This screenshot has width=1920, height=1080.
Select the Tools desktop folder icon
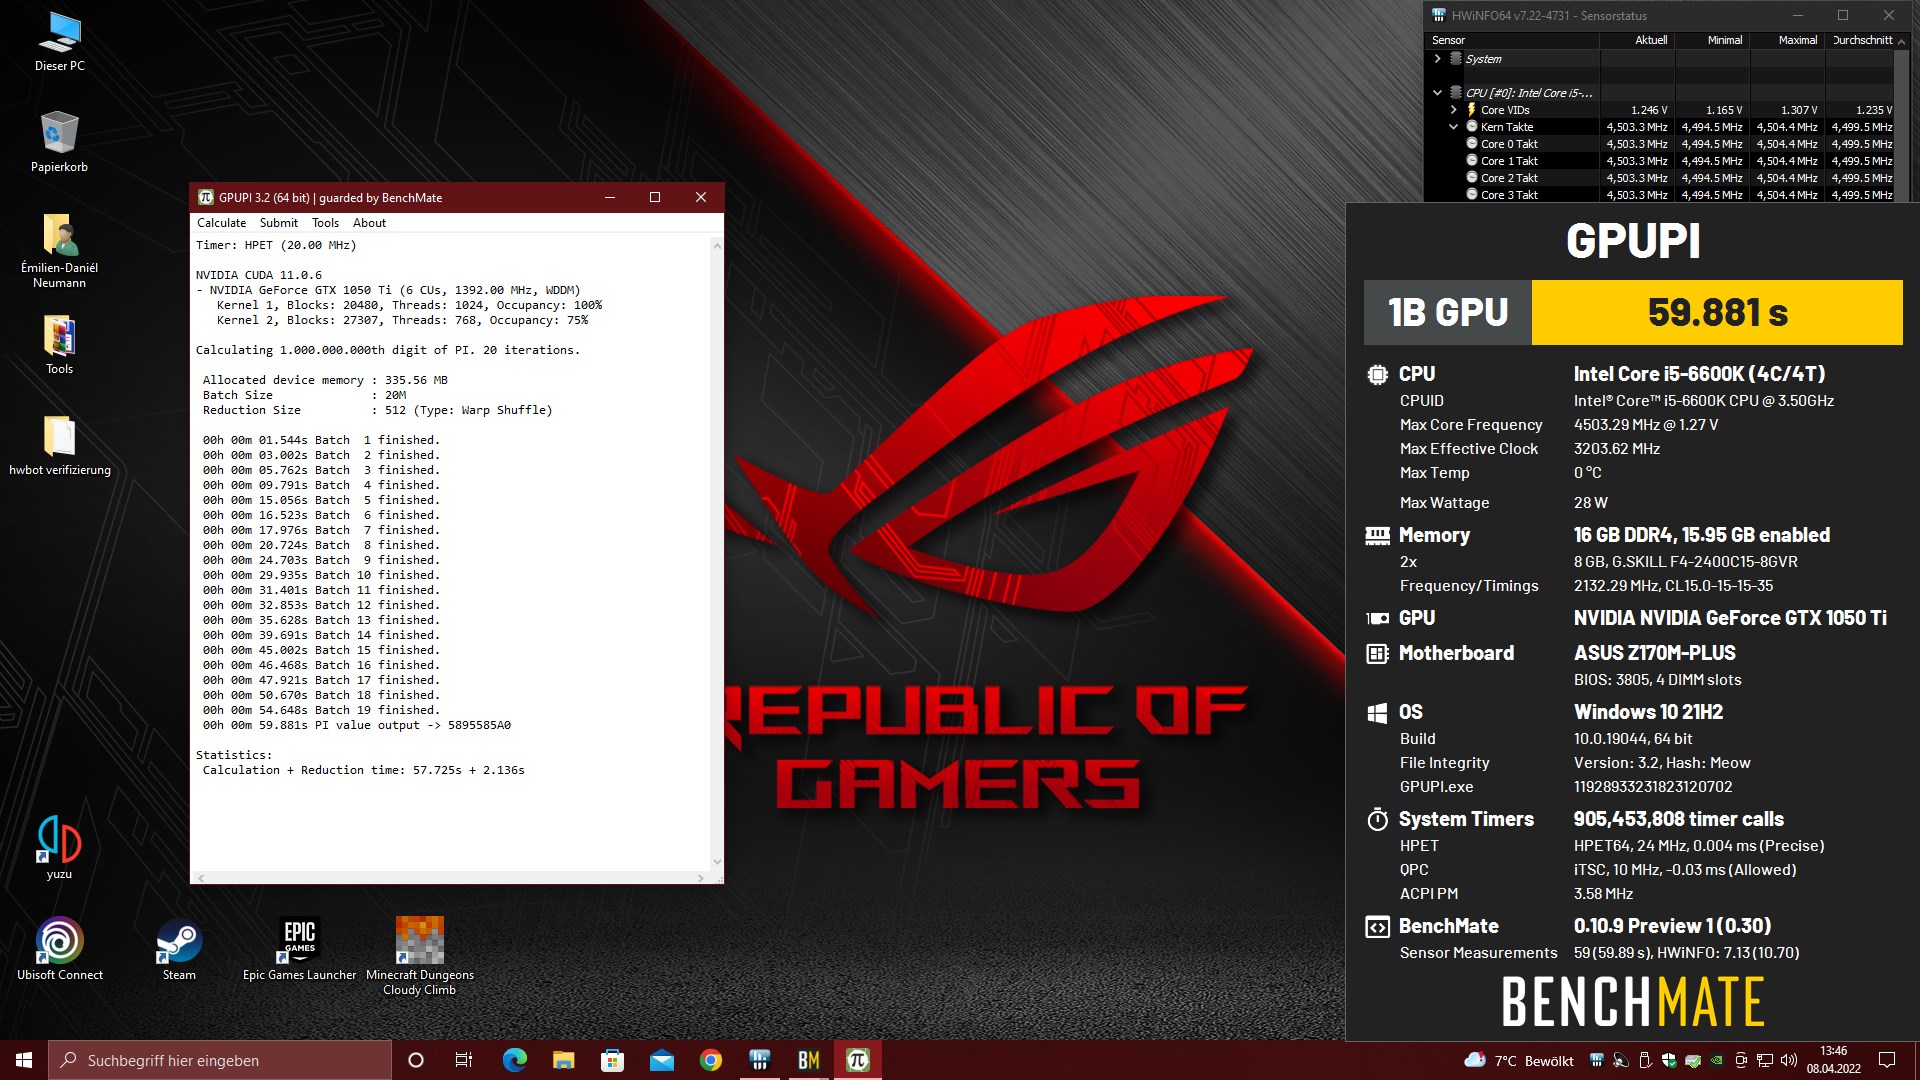click(x=59, y=345)
